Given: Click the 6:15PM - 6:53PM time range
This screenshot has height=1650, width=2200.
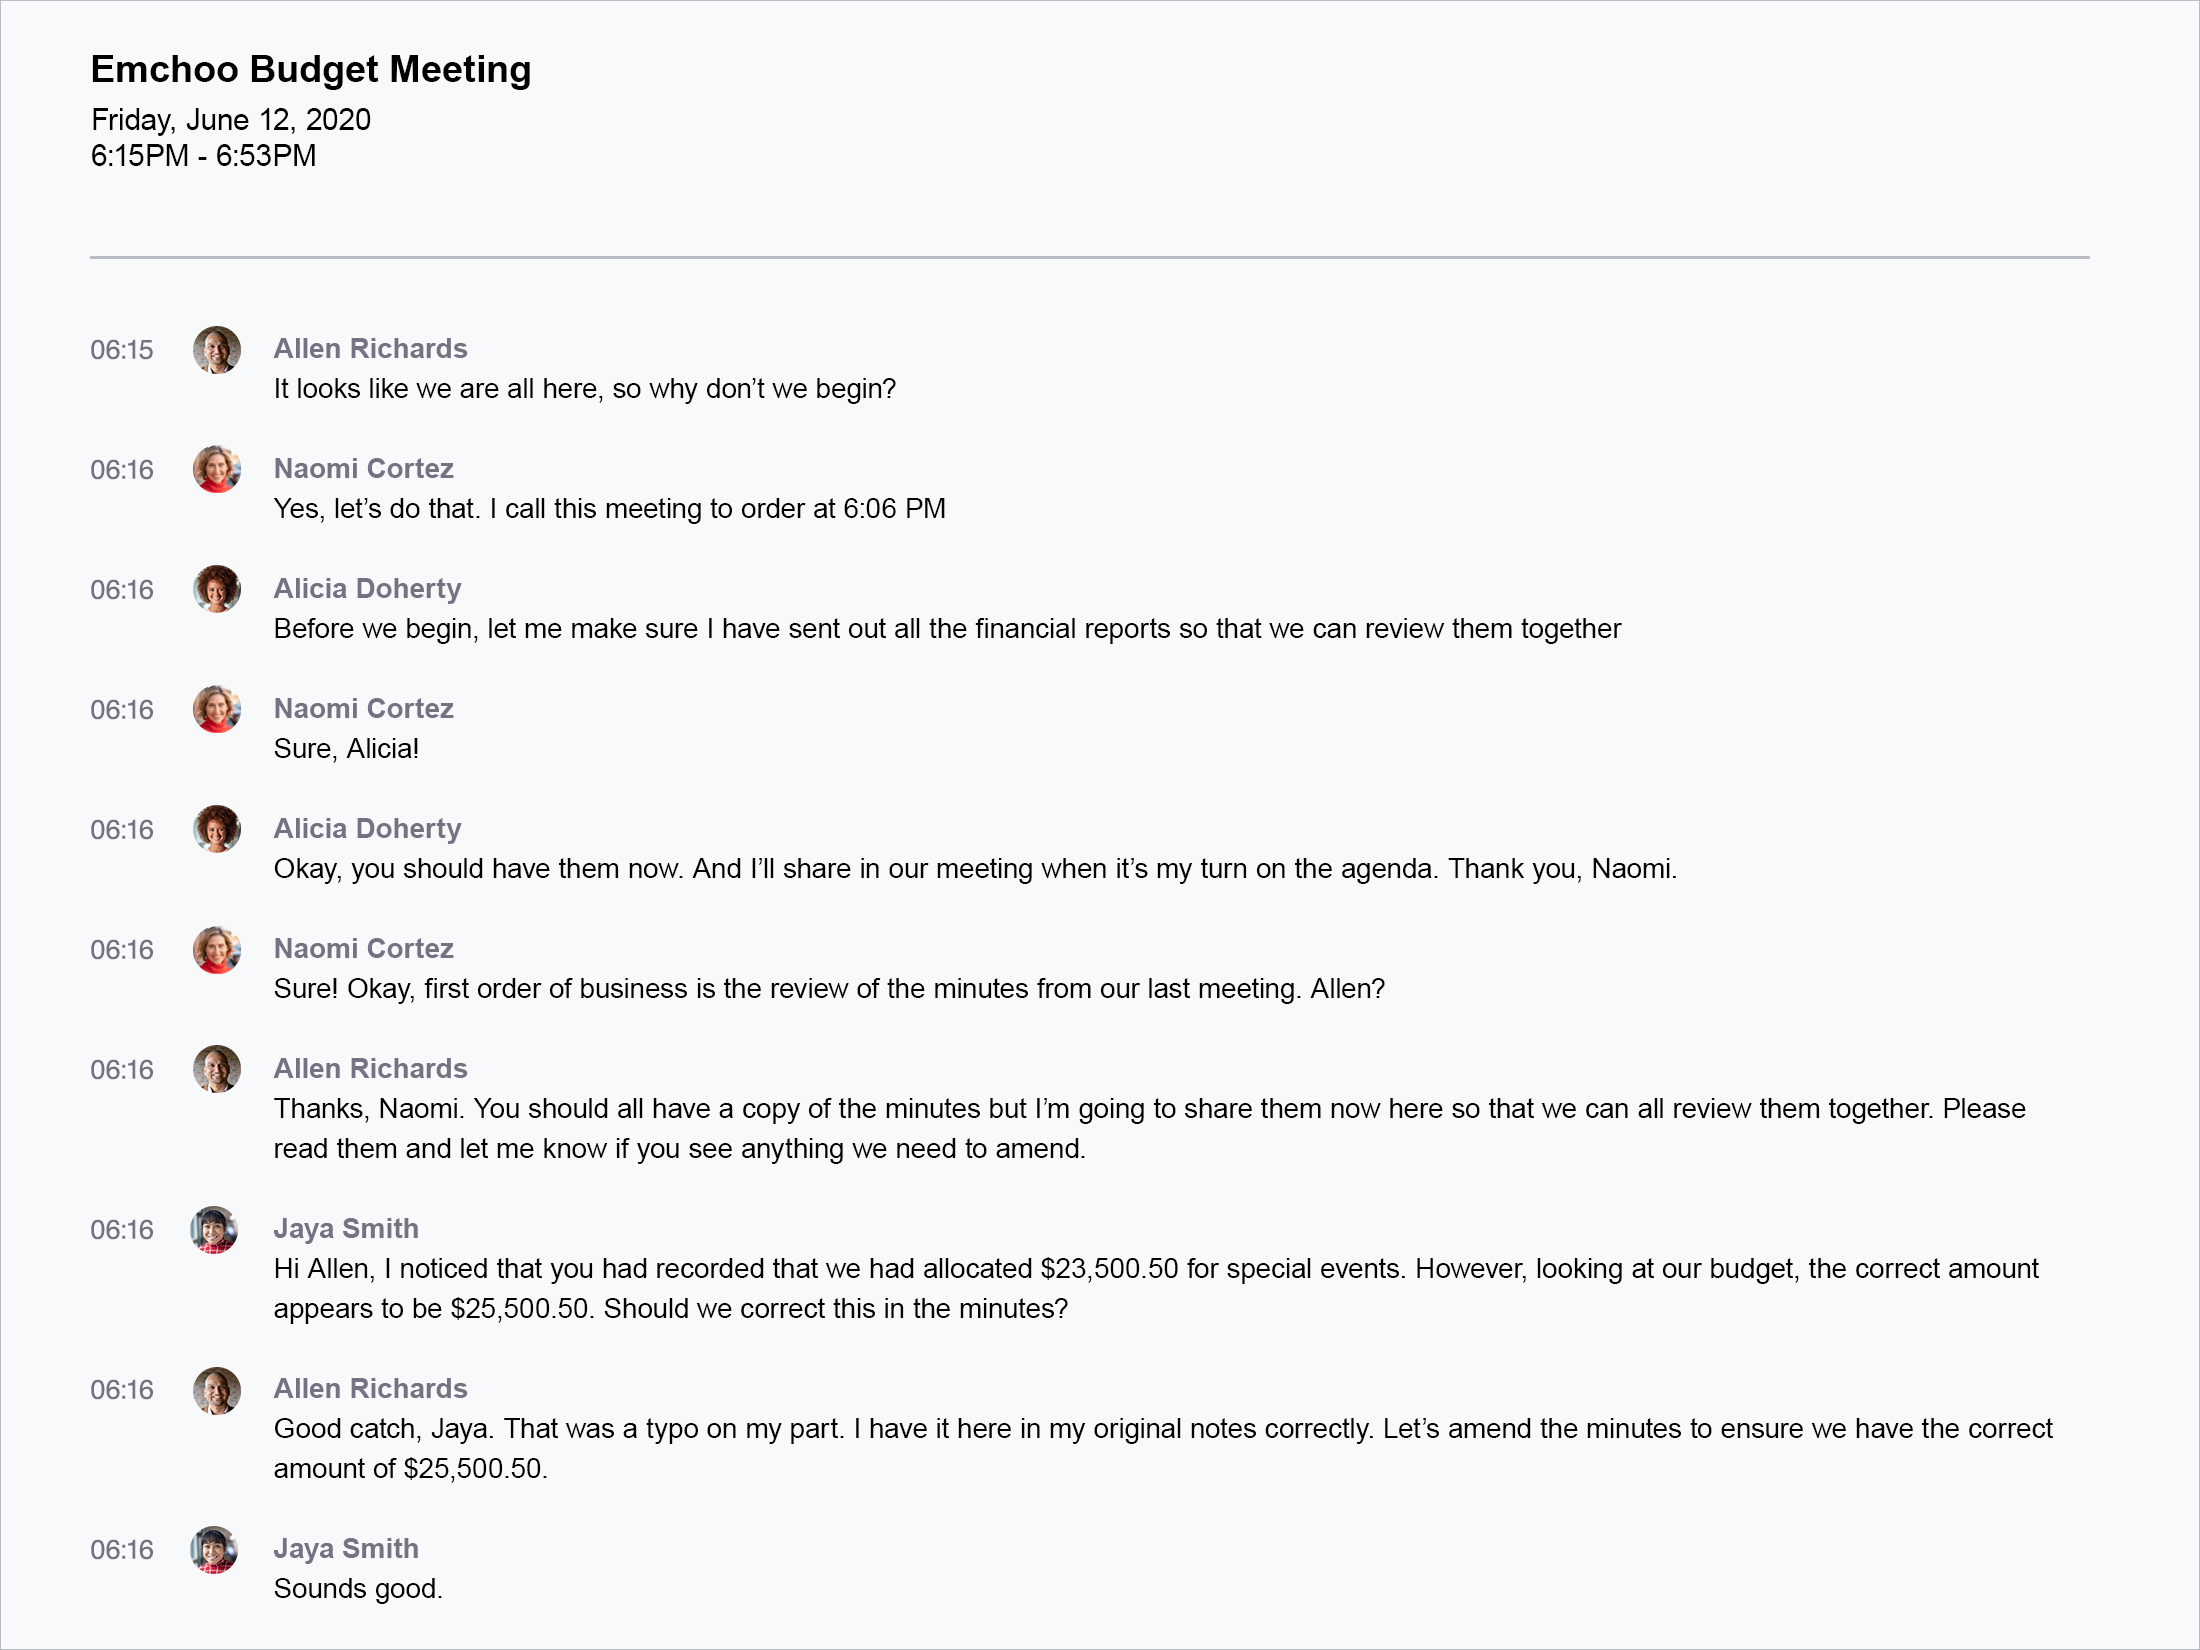Looking at the screenshot, I should (x=203, y=156).
